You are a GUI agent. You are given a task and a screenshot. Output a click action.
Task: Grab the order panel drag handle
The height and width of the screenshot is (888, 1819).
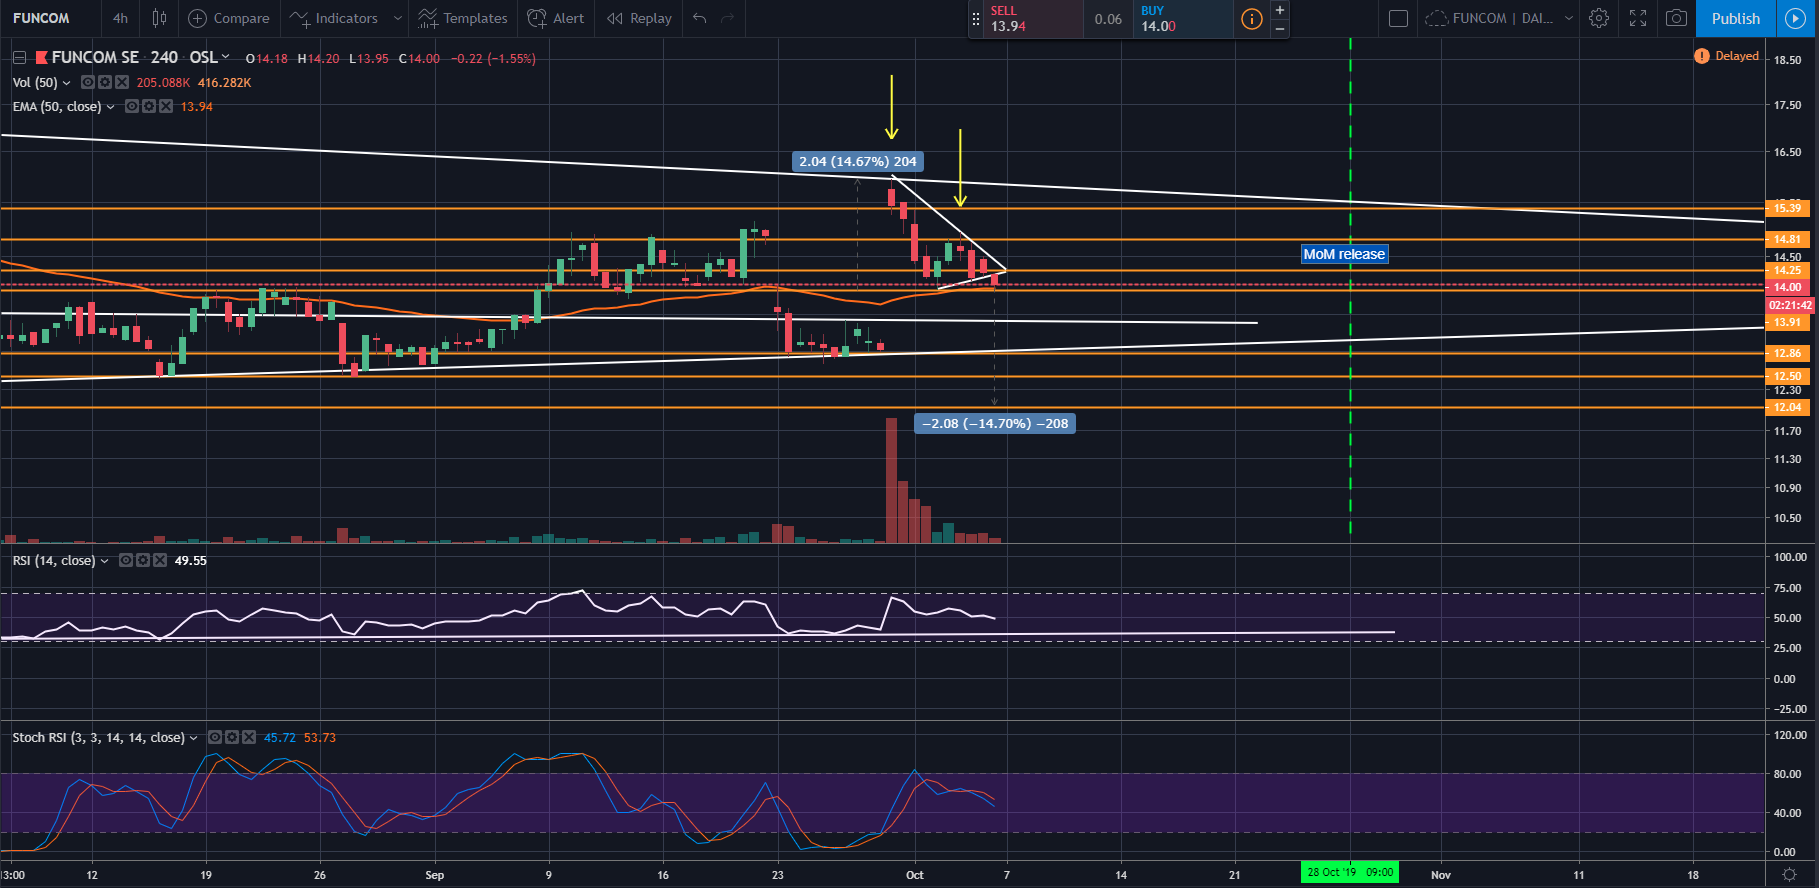tap(976, 19)
